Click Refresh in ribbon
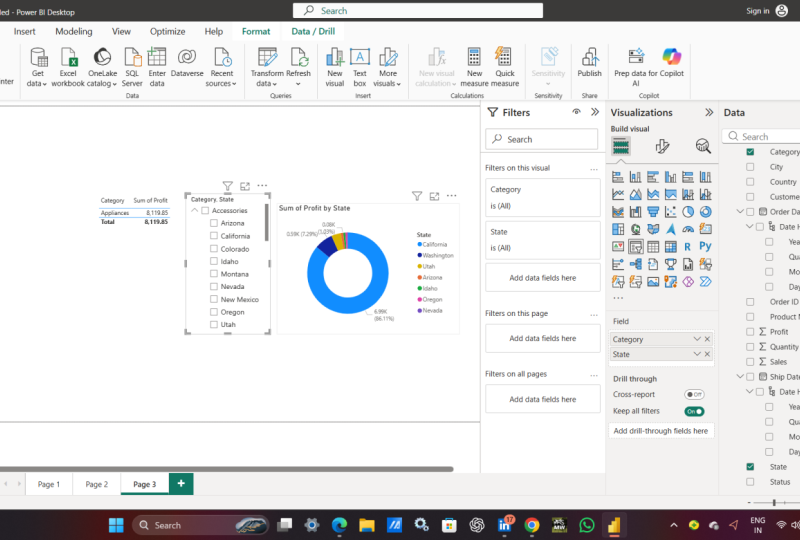The image size is (800, 540). point(298,66)
